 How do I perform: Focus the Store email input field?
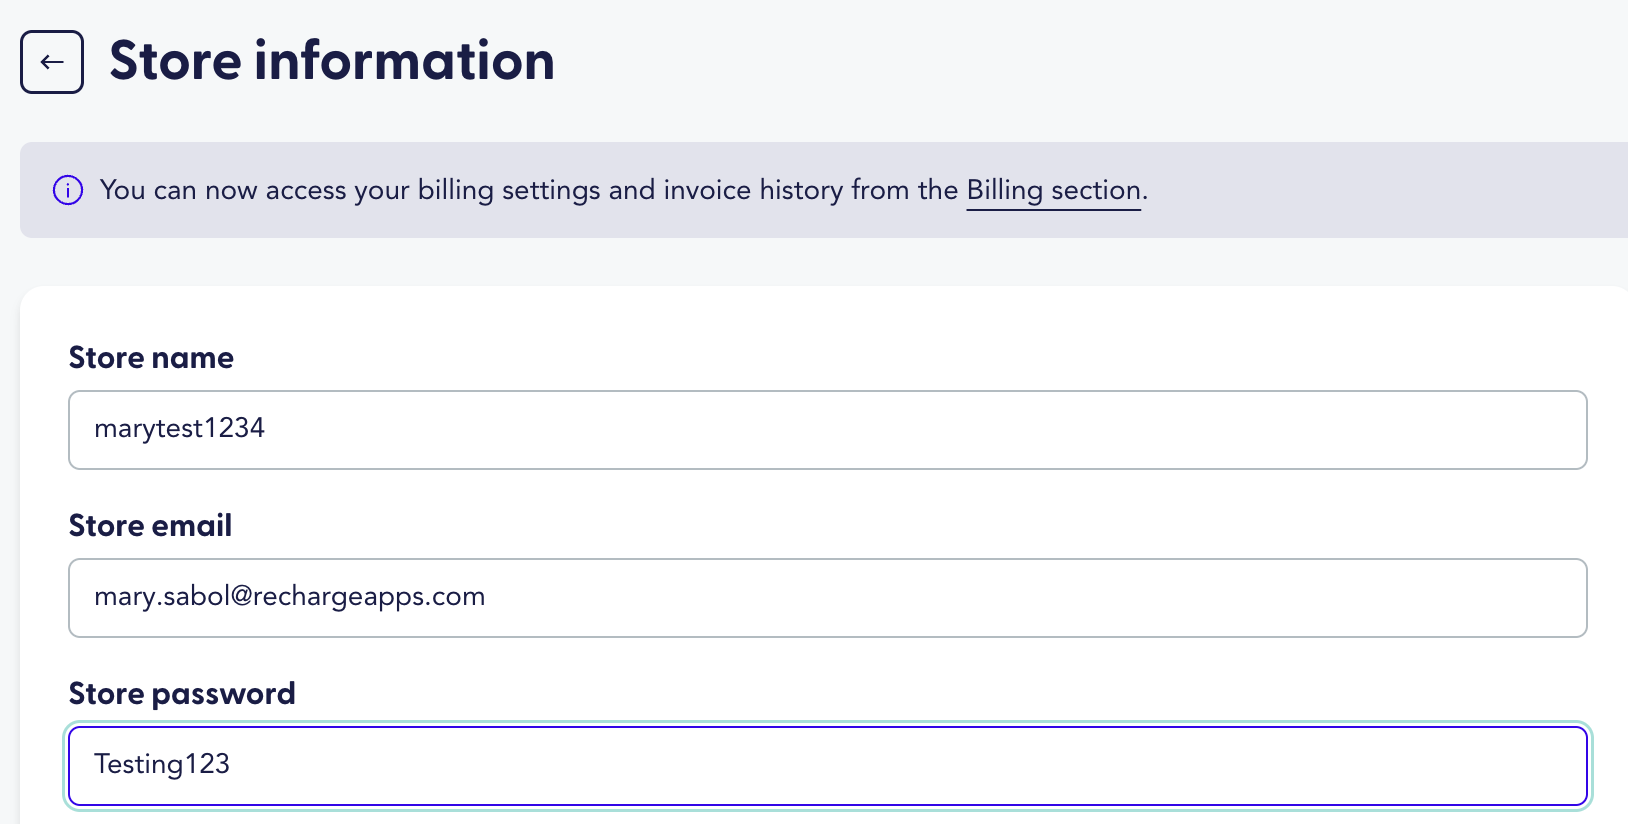click(x=828, y=598)
